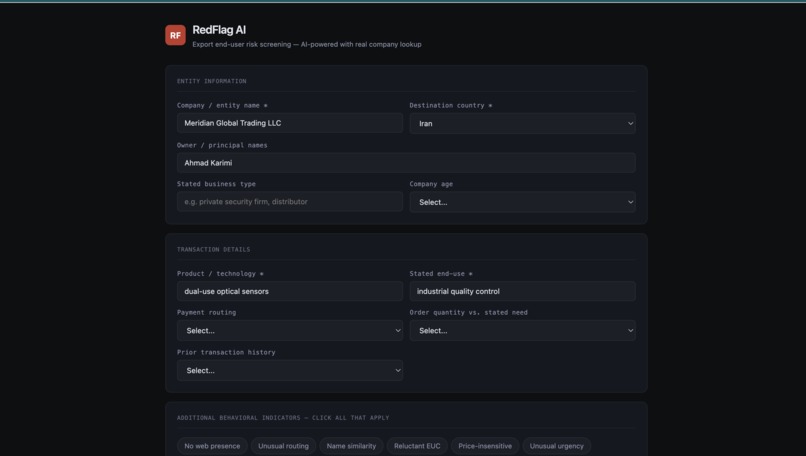The height and width of the screenshot is (456, 806).
Task: Open the Payment routing dropdown
Action: 290,331
